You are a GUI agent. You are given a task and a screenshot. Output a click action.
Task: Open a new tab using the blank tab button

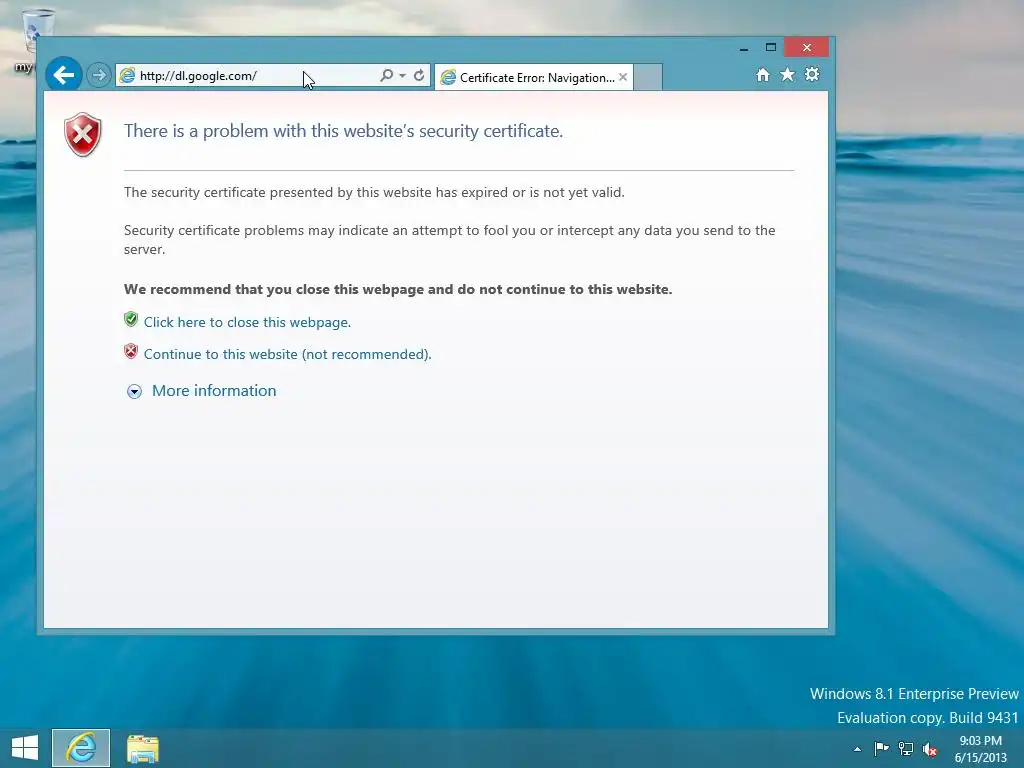pyautogui.click(x=648, y=77)
